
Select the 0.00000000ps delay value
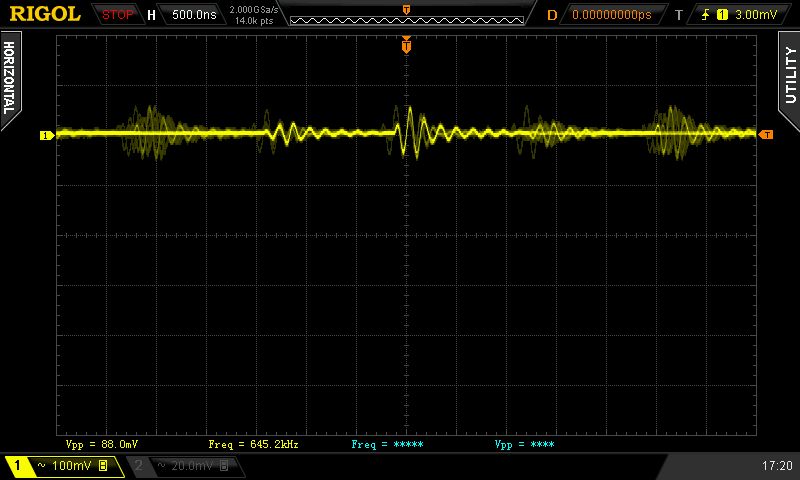[612, 15]
